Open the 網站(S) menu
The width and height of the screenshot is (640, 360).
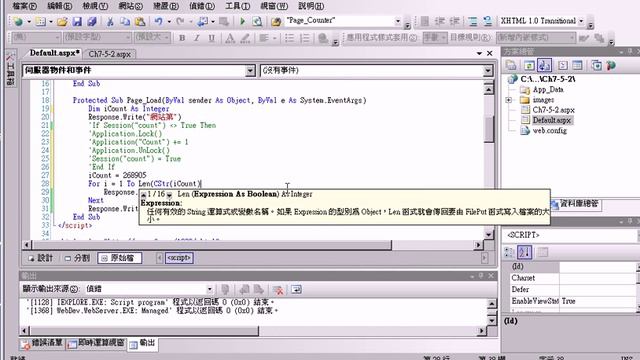coord(131,6)
